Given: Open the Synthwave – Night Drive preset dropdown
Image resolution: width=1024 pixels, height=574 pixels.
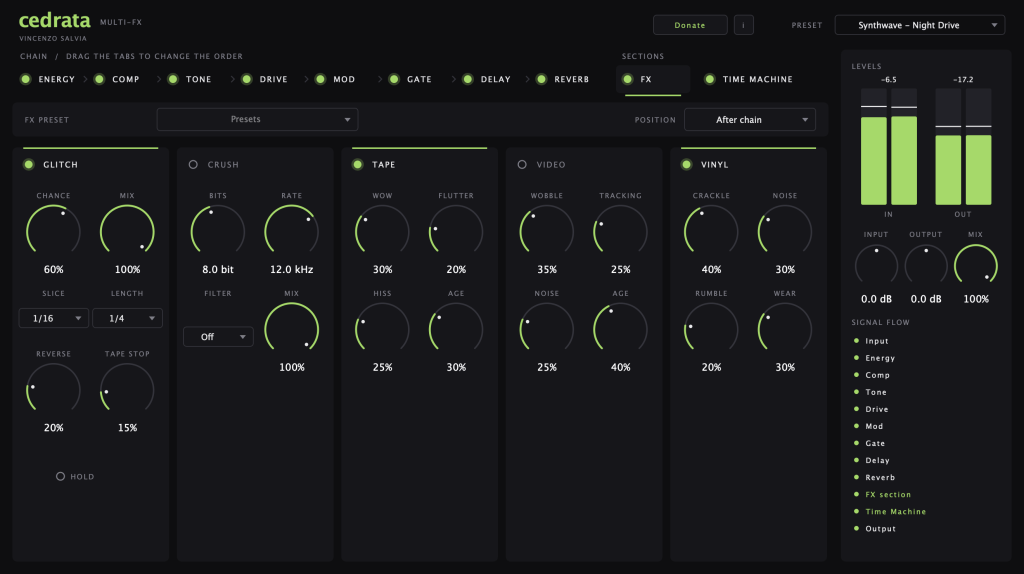Looking at the screenshot, I should (x=920, y=25).
